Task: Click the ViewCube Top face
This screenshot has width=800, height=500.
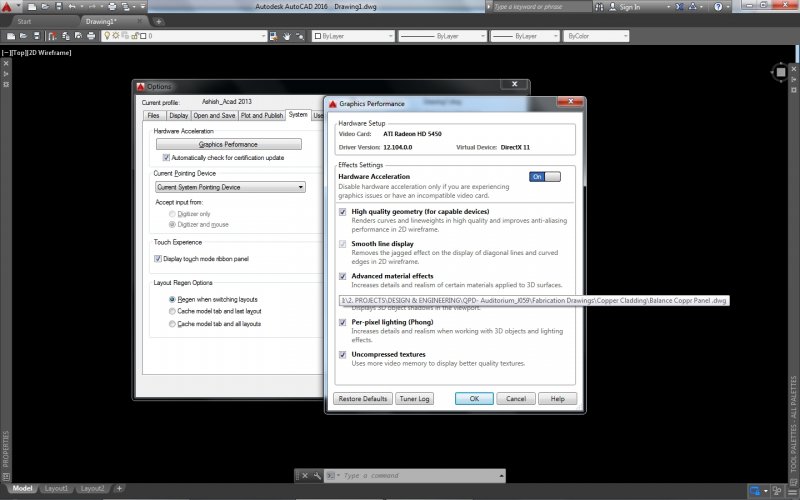Action: coord(781,72)
